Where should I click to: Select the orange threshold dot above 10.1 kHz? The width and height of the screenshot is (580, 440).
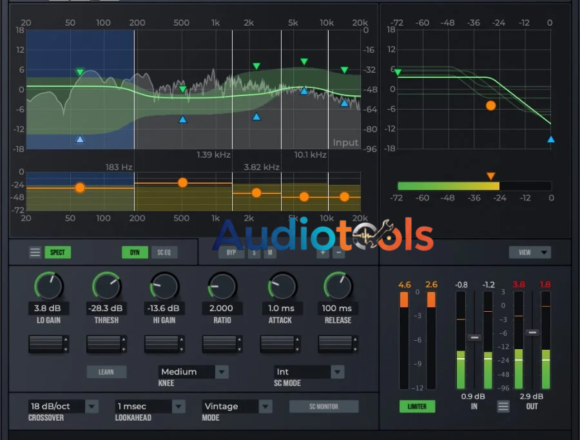tap(344, 197)
